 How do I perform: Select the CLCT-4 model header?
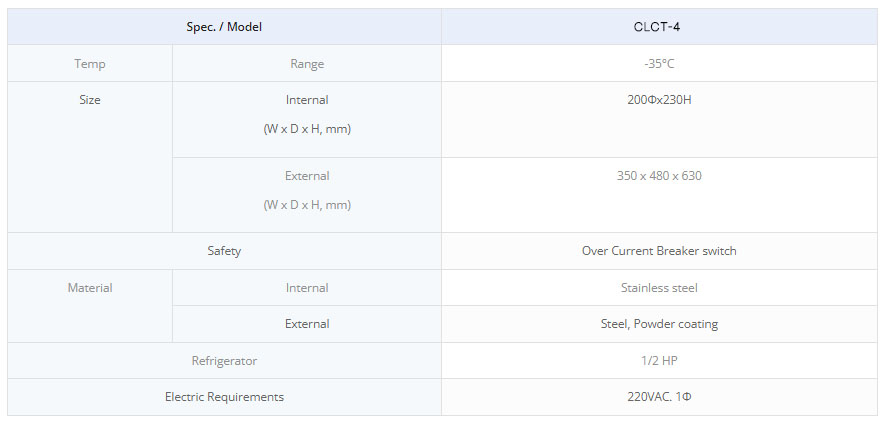tap(659, 27)
